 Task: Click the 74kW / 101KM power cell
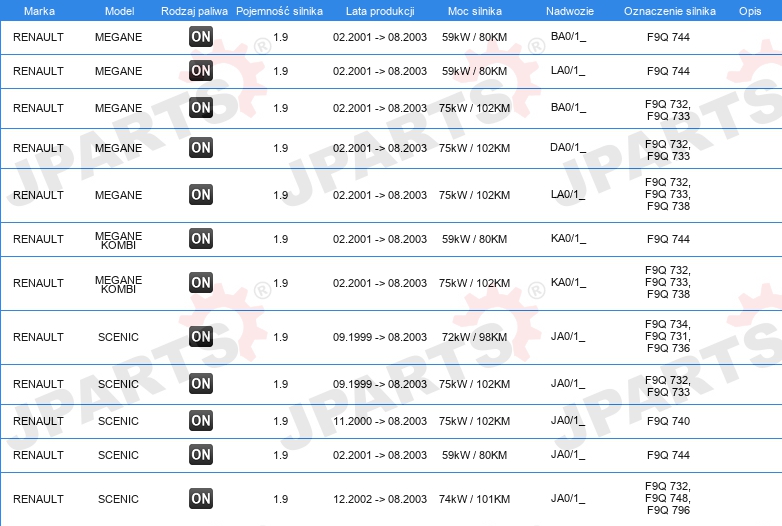tap(474, 499)
